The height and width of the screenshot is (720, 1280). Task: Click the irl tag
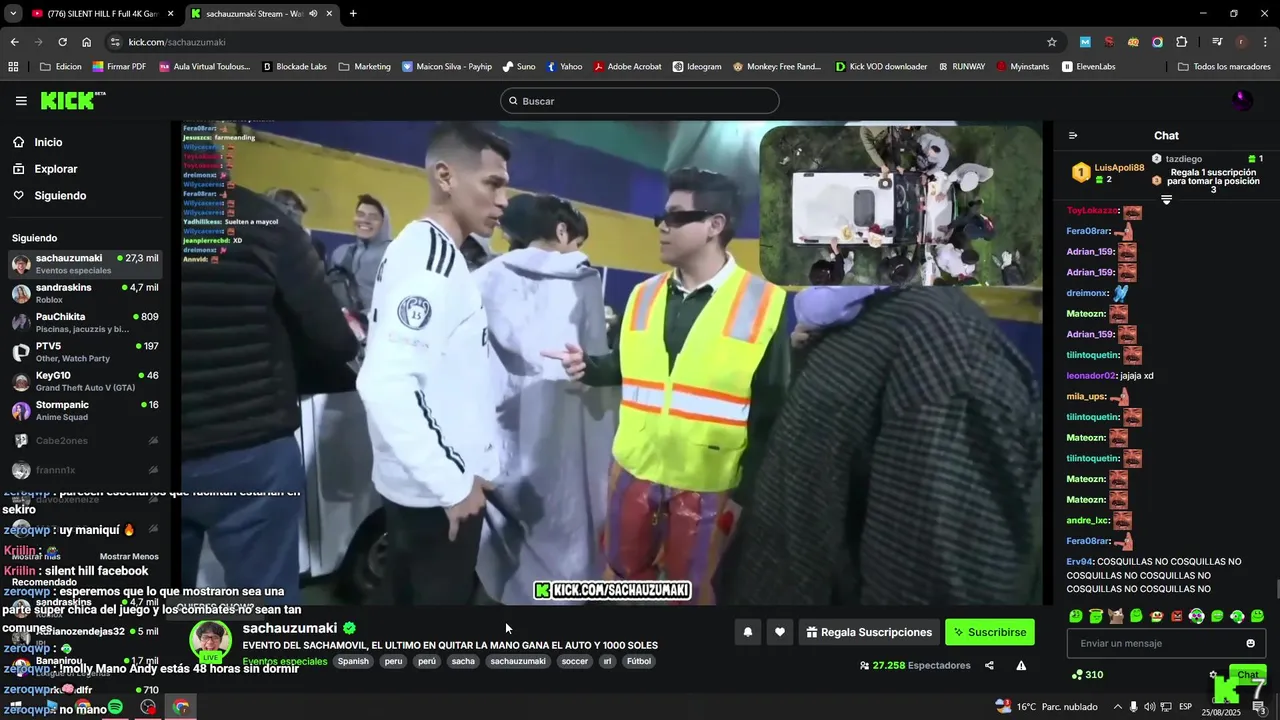(x=607, y=661)
